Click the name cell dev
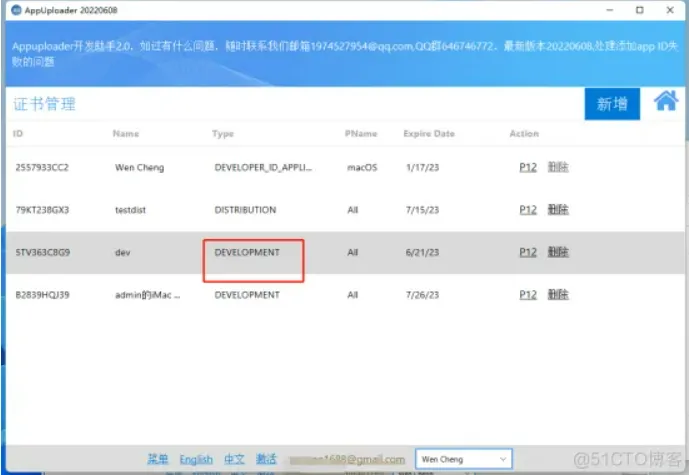The height and width of the screenshot is (475, 689). pos(123,253)
